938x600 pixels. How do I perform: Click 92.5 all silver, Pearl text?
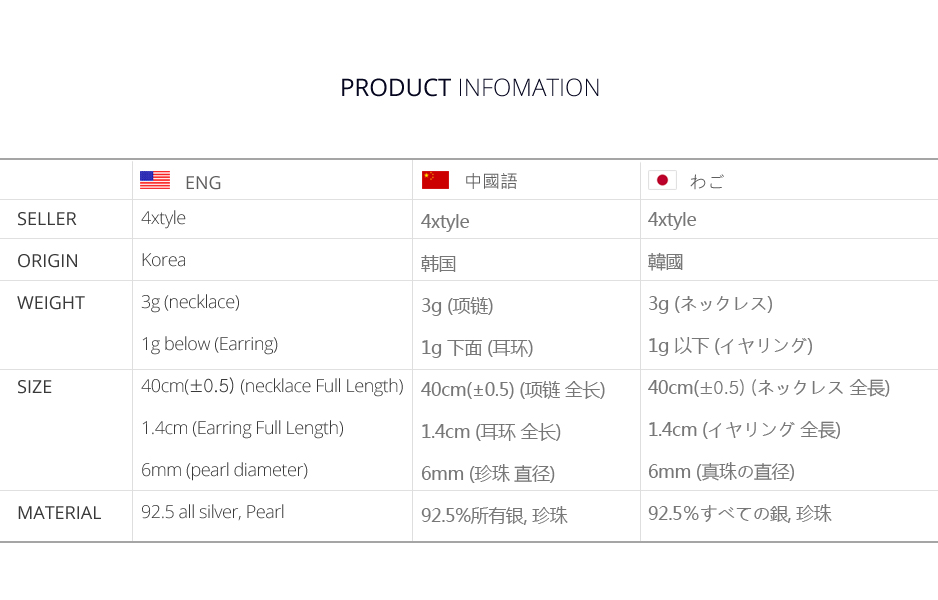213,512
